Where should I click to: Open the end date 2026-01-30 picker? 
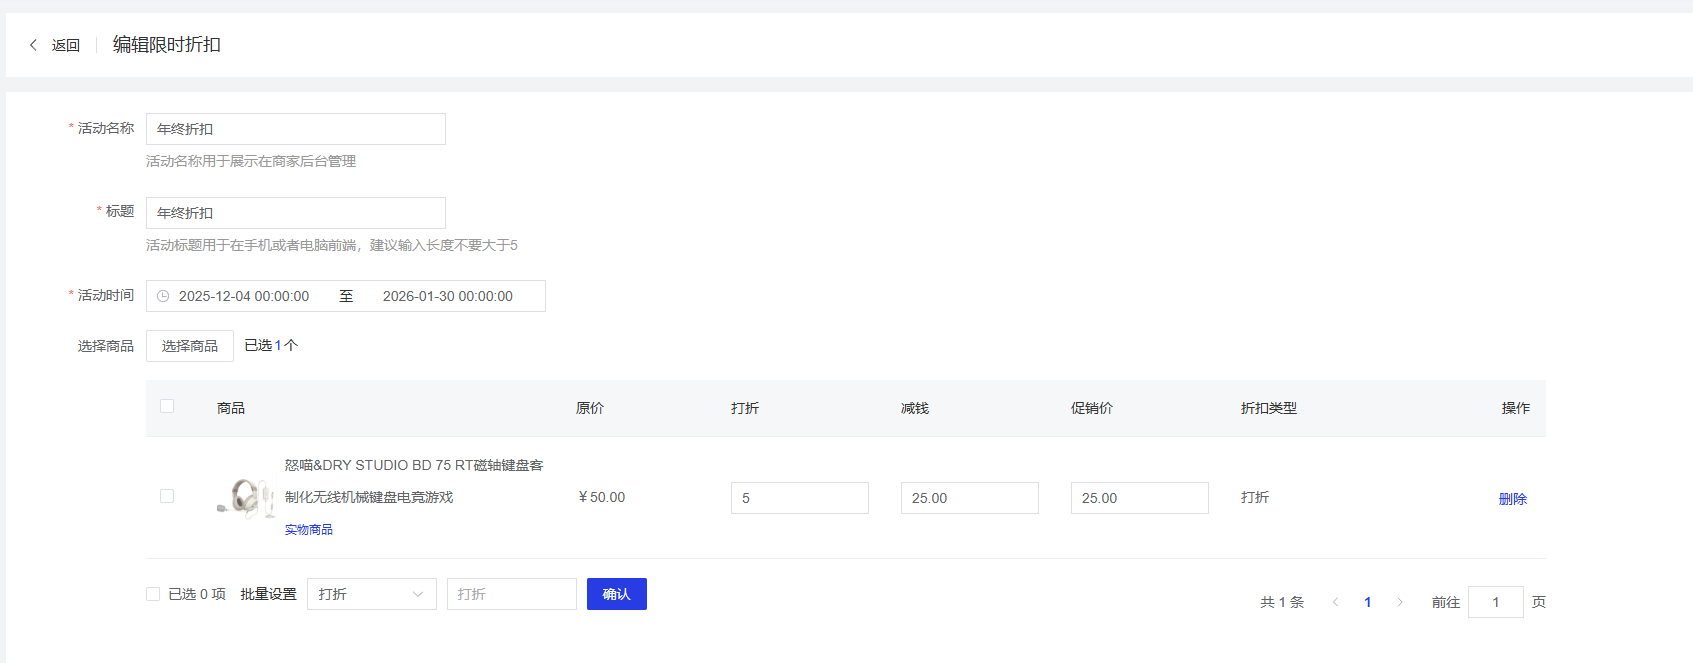pos(447,296)
